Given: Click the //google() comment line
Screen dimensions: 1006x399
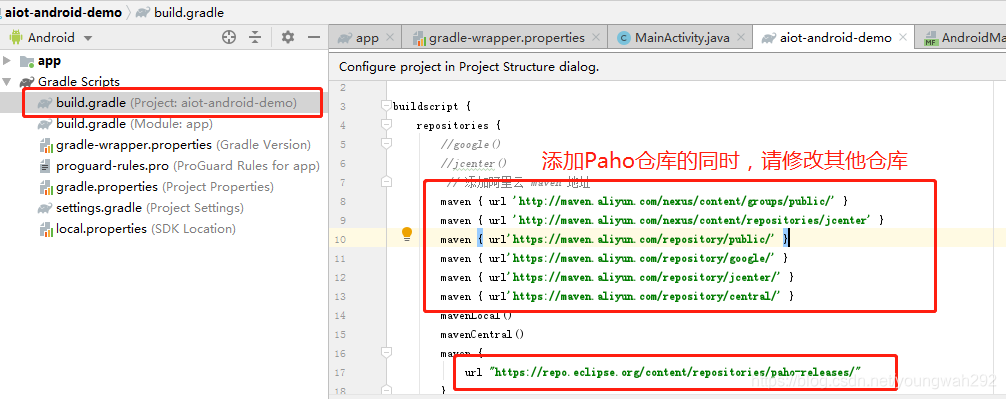Looking at the screenshot, I should point(470,144).
